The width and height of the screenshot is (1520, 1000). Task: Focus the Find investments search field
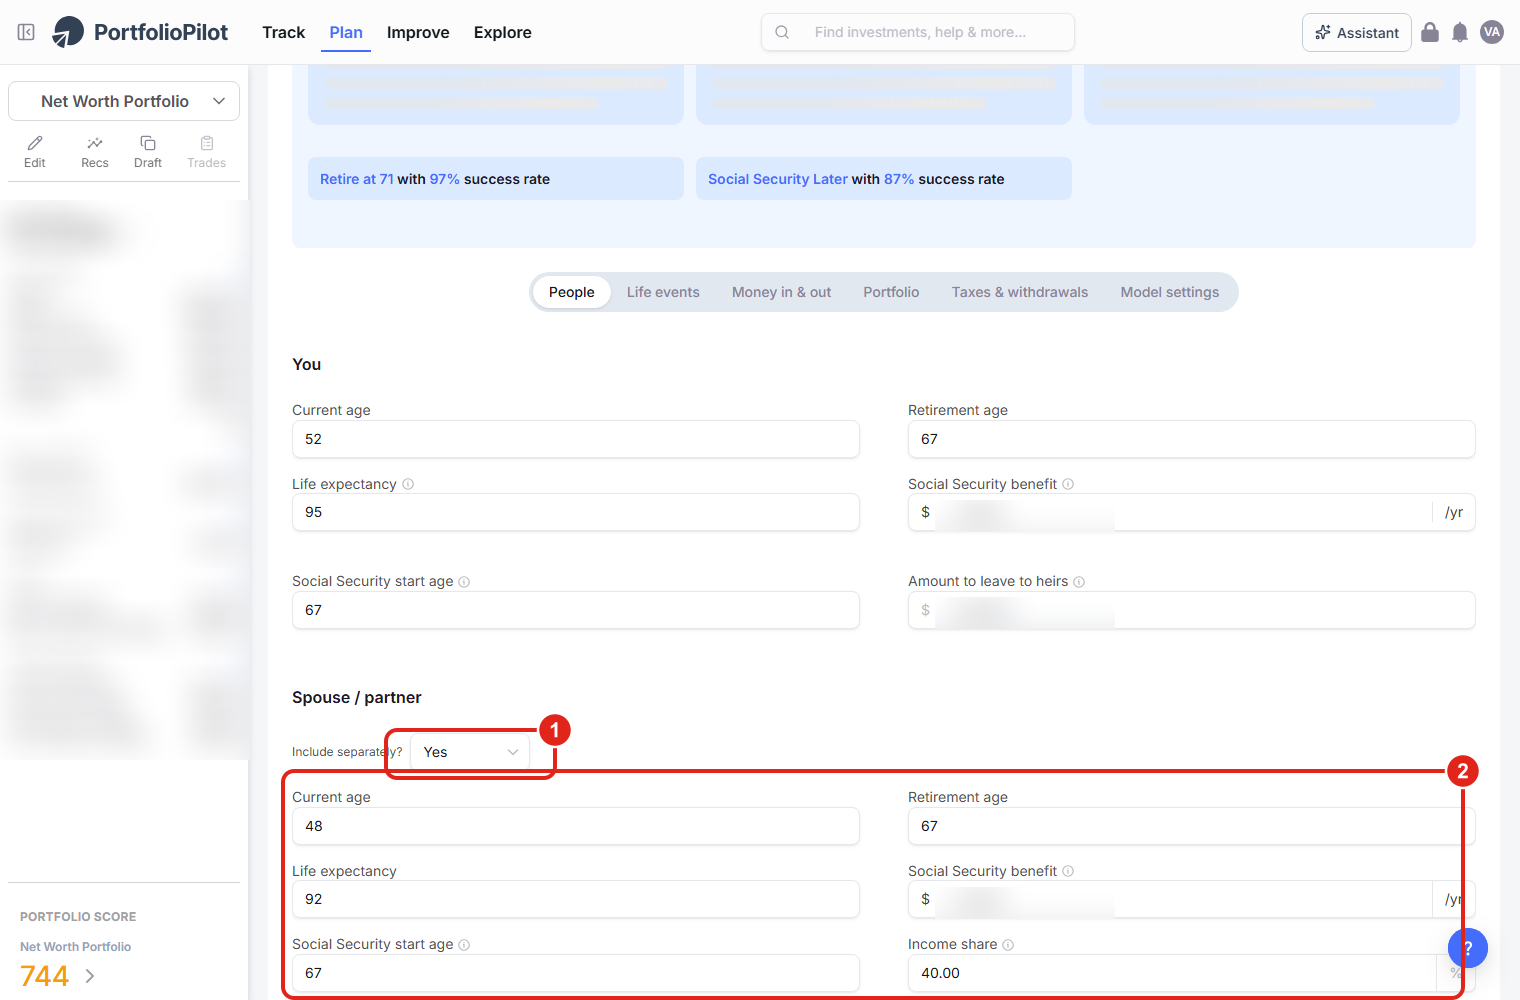(x=918, y=32)
